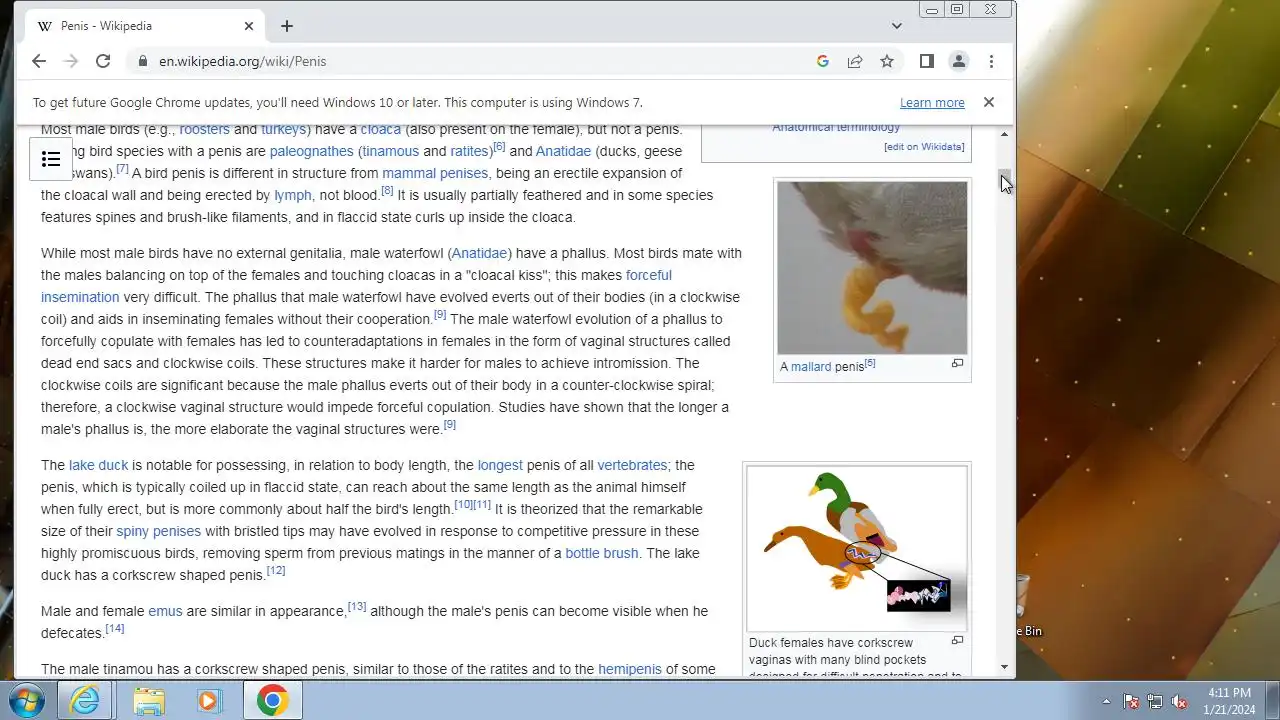Viewport: 1280px width, 720px height.
Task: Open the mammal penises link
Action: [435, 173]
